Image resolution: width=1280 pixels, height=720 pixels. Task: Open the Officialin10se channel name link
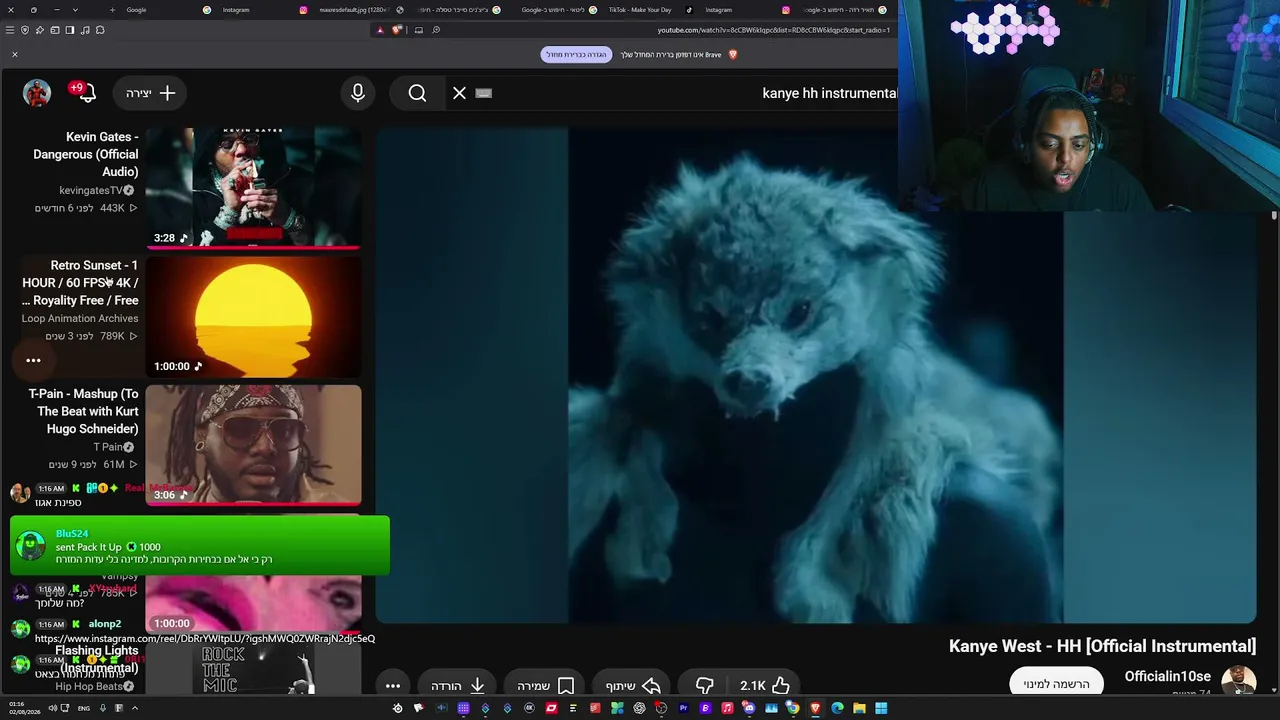1167,677
